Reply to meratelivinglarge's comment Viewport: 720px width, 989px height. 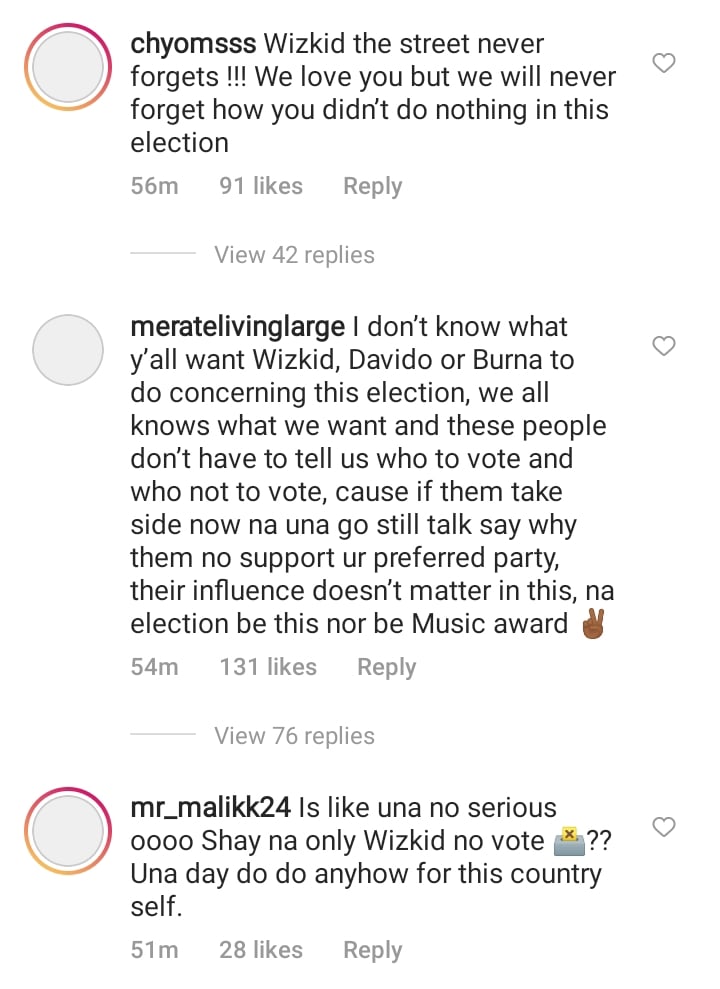pos(386,667)
